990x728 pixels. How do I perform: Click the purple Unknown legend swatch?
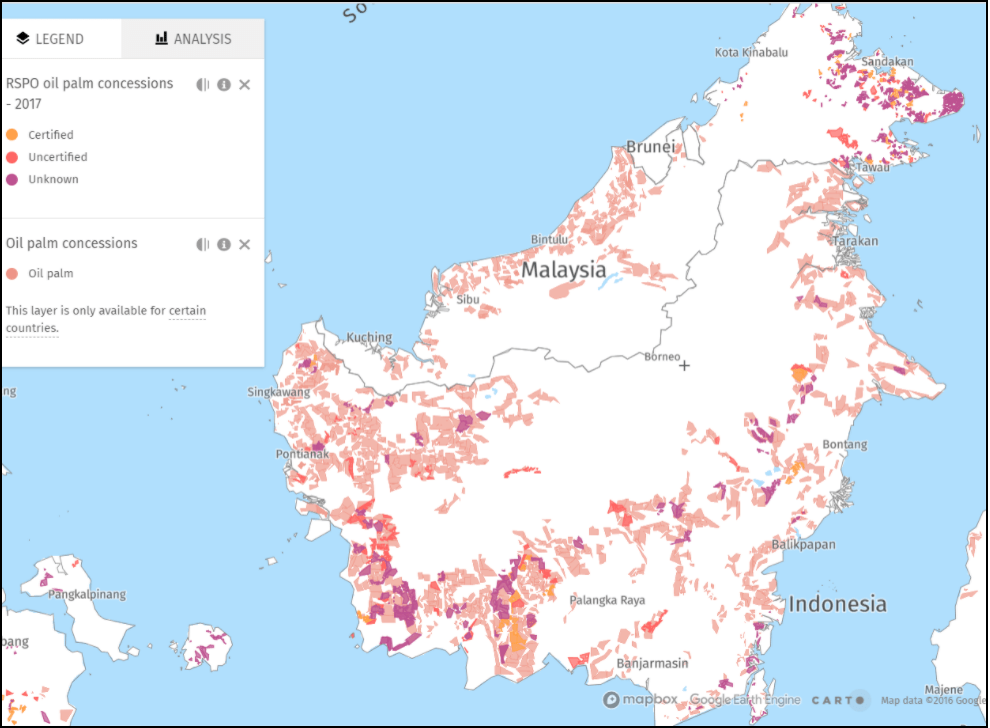[x=12, y=180]
